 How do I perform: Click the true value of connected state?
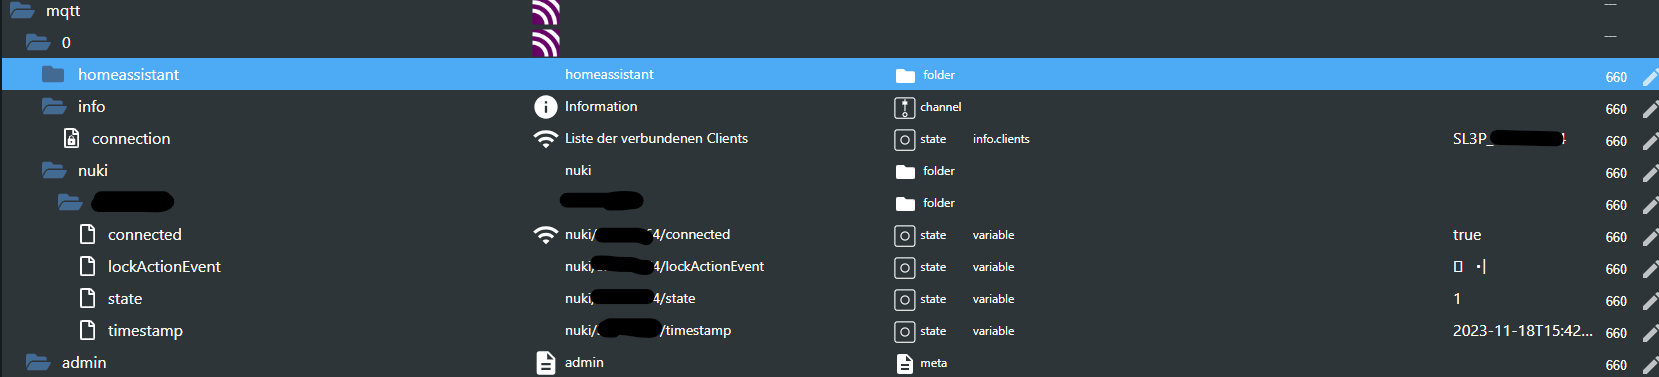(x=1467, y=235)
